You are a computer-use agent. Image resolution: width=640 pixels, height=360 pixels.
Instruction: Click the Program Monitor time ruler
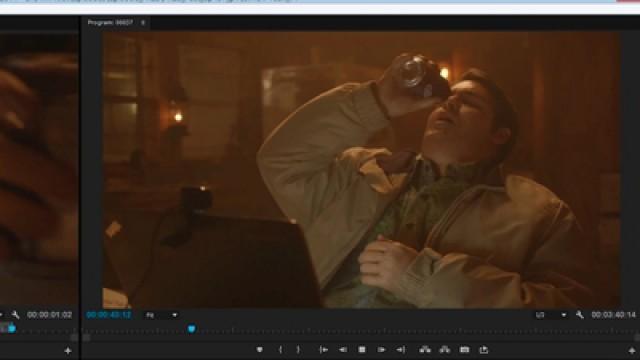coord(361,329)
